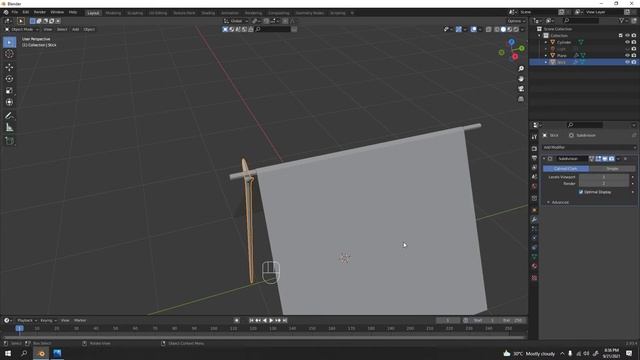This screenshot has width=640, height=360.
Task: Open the Object Mode dropdown
Action: point(22,29)
